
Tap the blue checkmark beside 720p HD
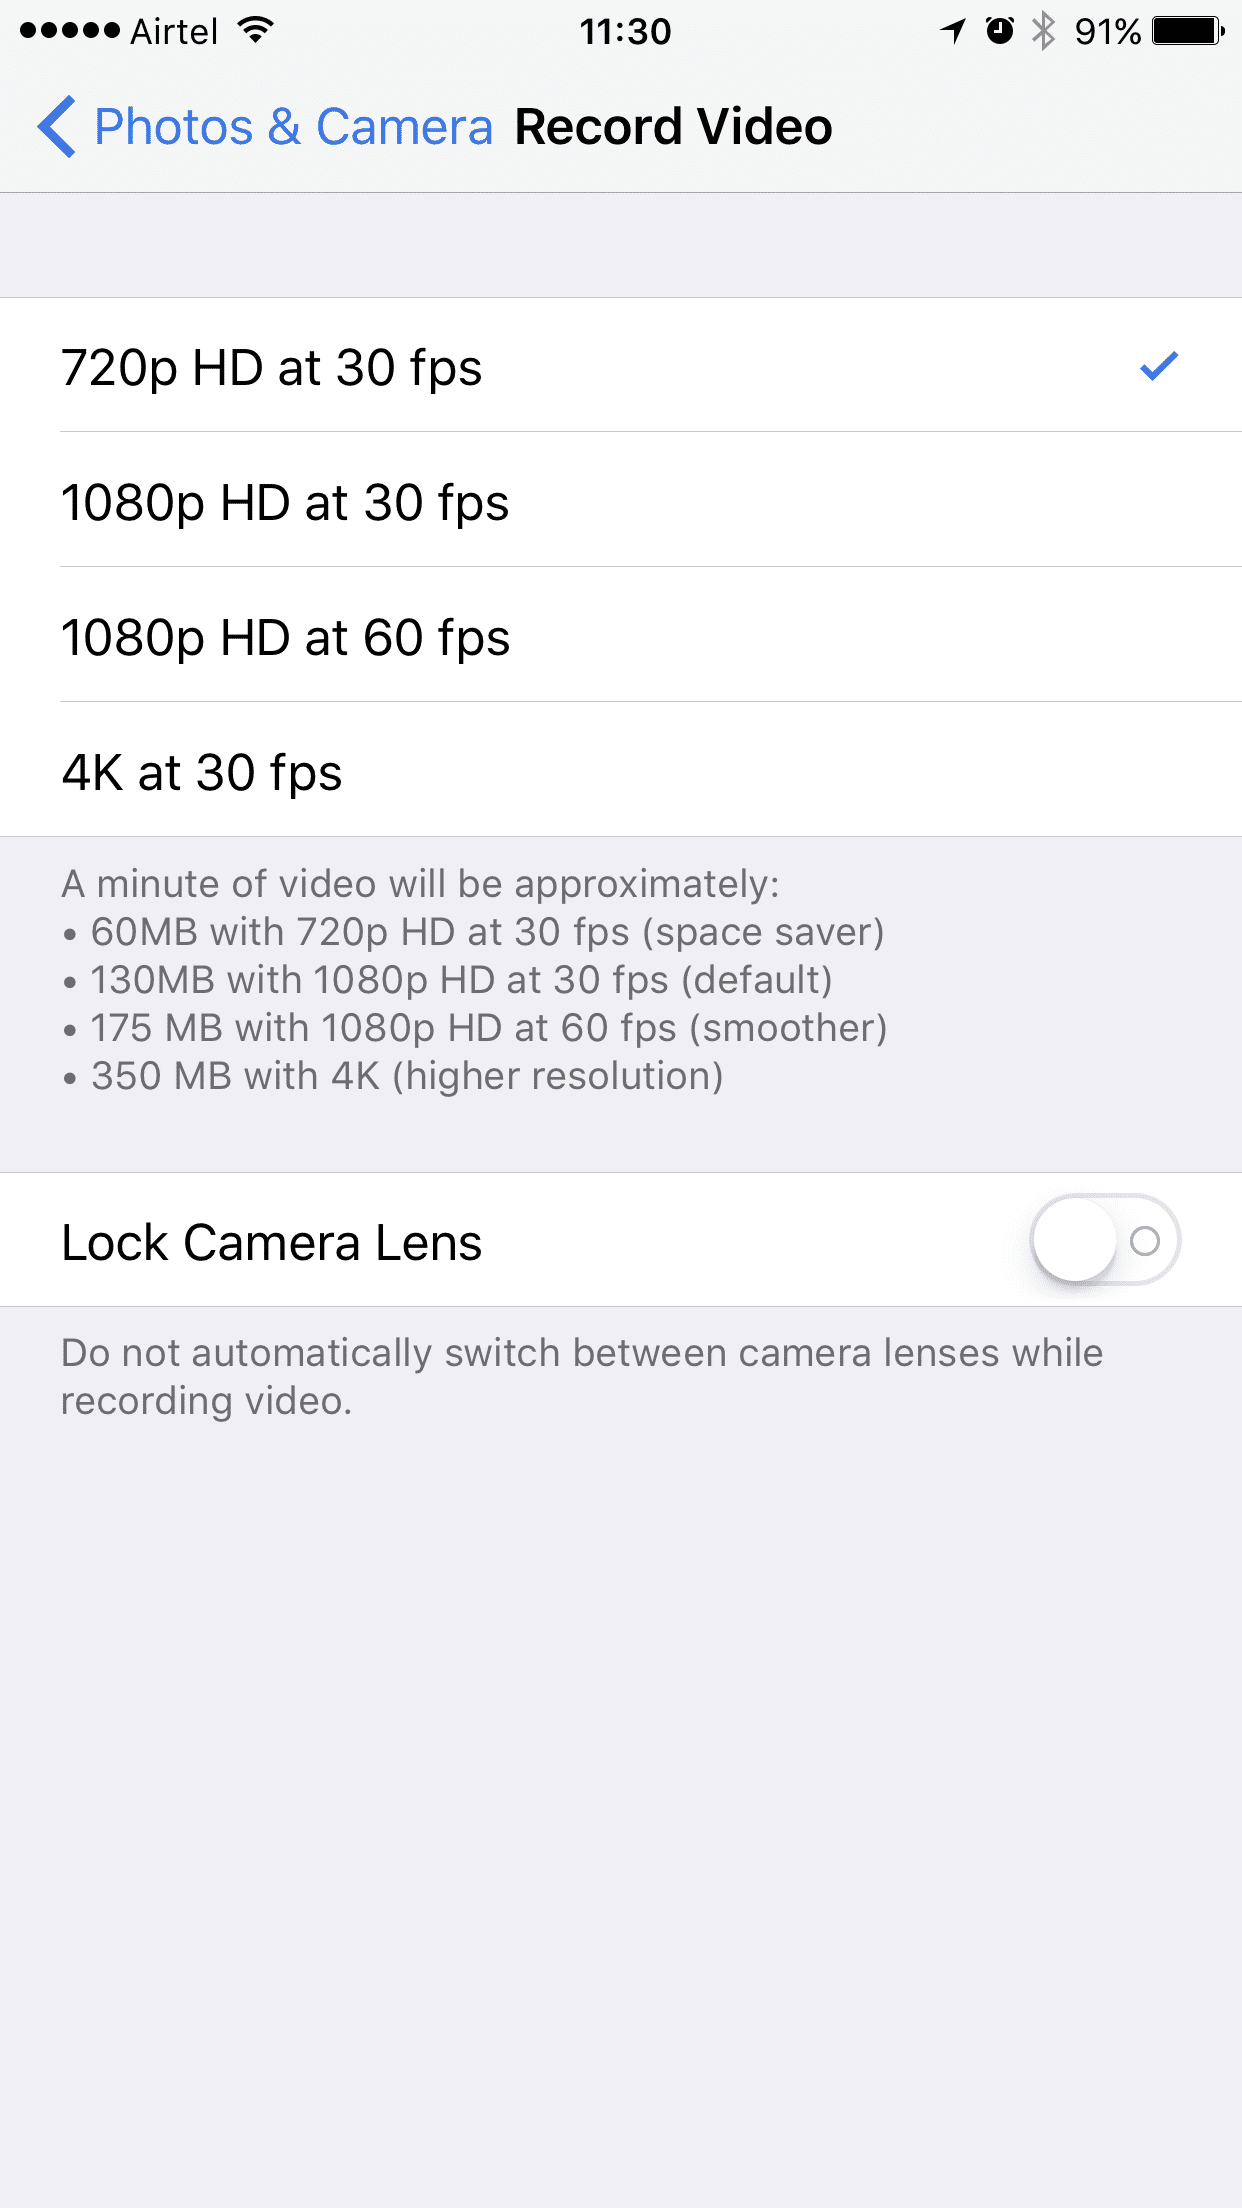1159,366
